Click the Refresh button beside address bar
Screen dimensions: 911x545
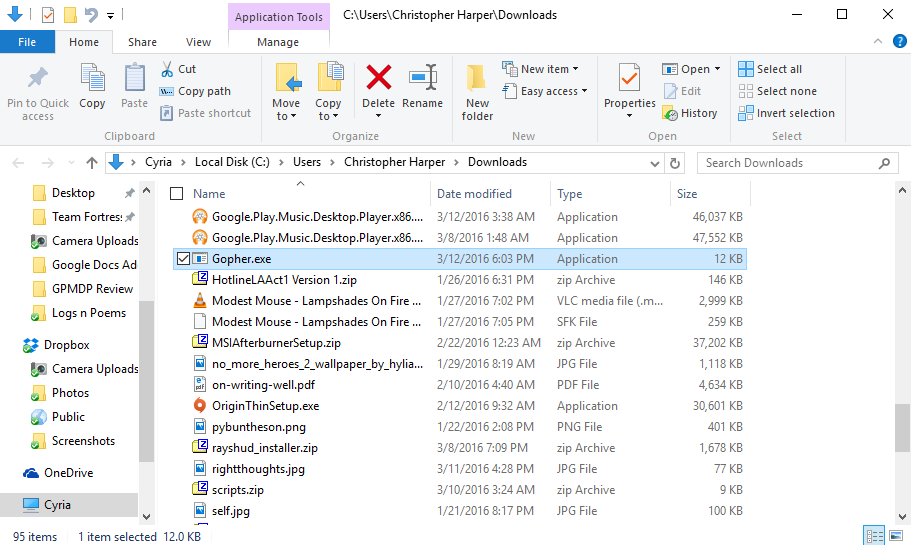[x=675, y=163]
